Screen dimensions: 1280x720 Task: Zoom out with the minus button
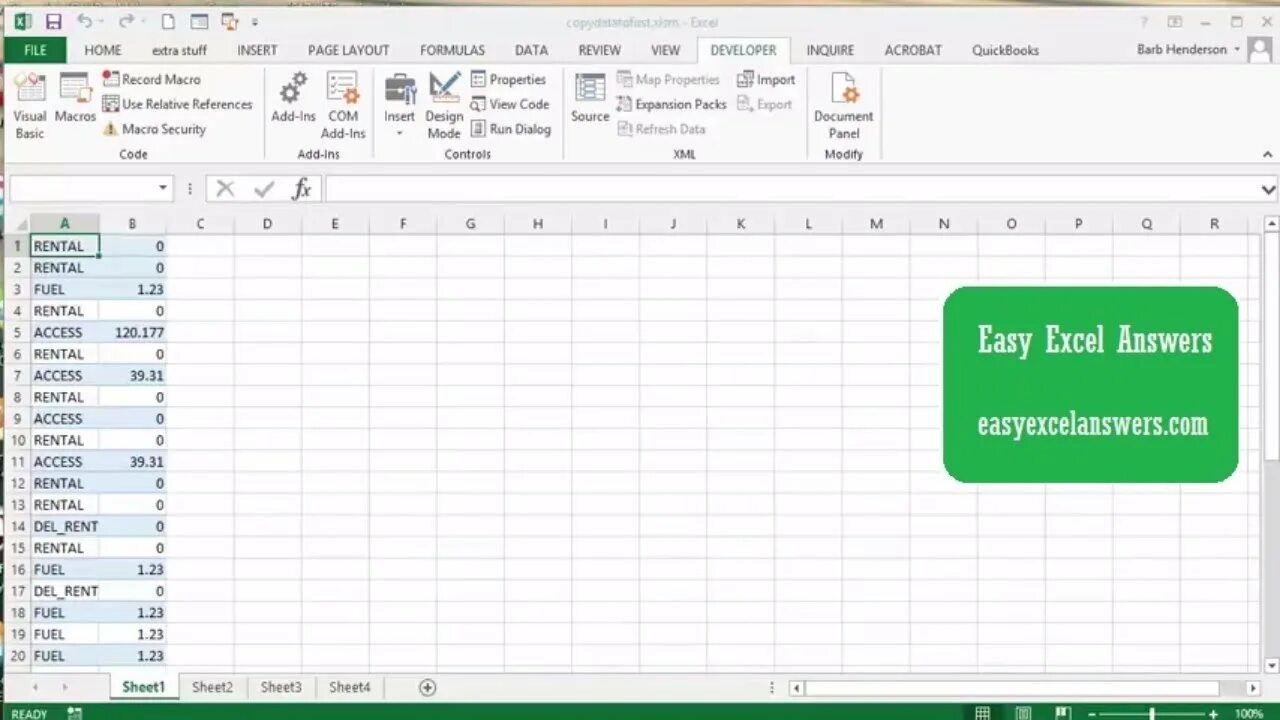1091,713
